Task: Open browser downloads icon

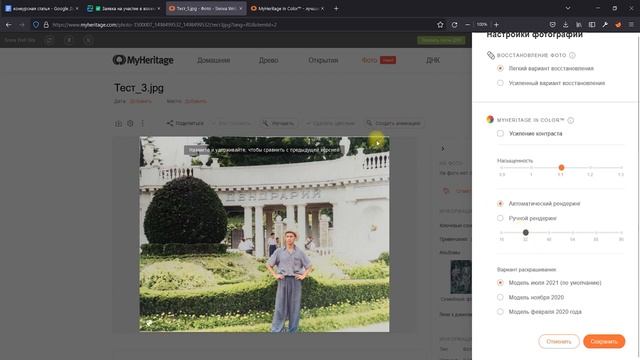Action: (x=565, y=25)
